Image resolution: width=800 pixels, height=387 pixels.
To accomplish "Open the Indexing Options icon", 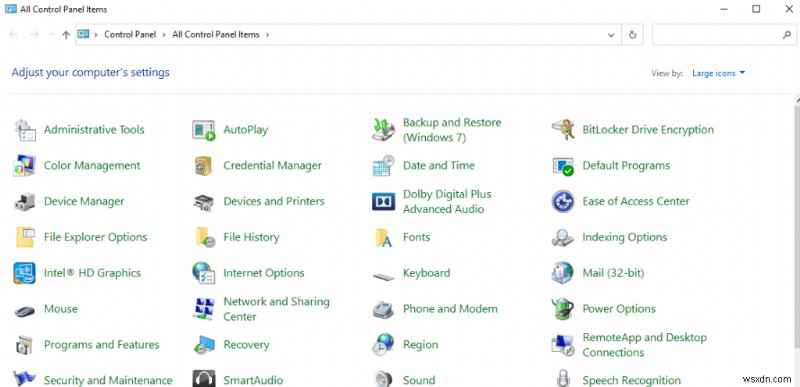I will tap(563, 237).
